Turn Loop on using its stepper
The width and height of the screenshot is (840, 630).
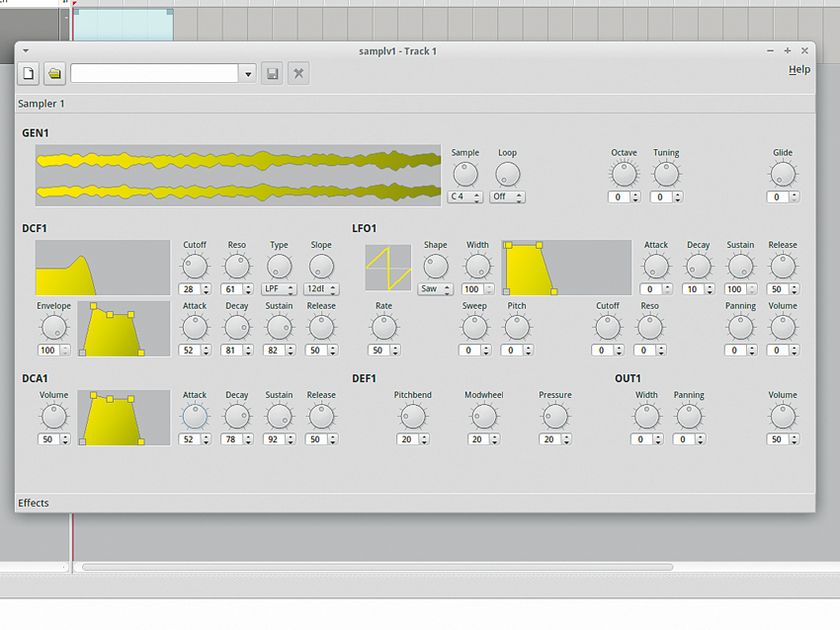[521, 195]
